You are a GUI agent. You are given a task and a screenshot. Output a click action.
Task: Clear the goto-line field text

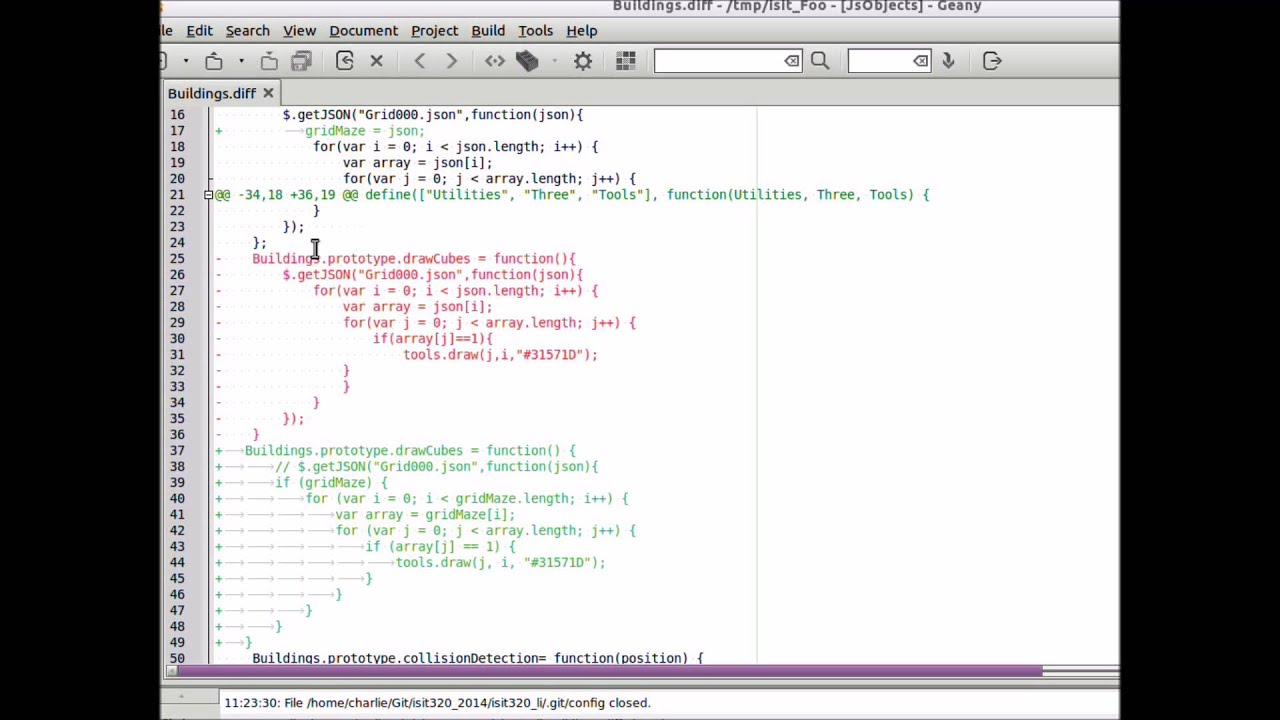(920, 62)
